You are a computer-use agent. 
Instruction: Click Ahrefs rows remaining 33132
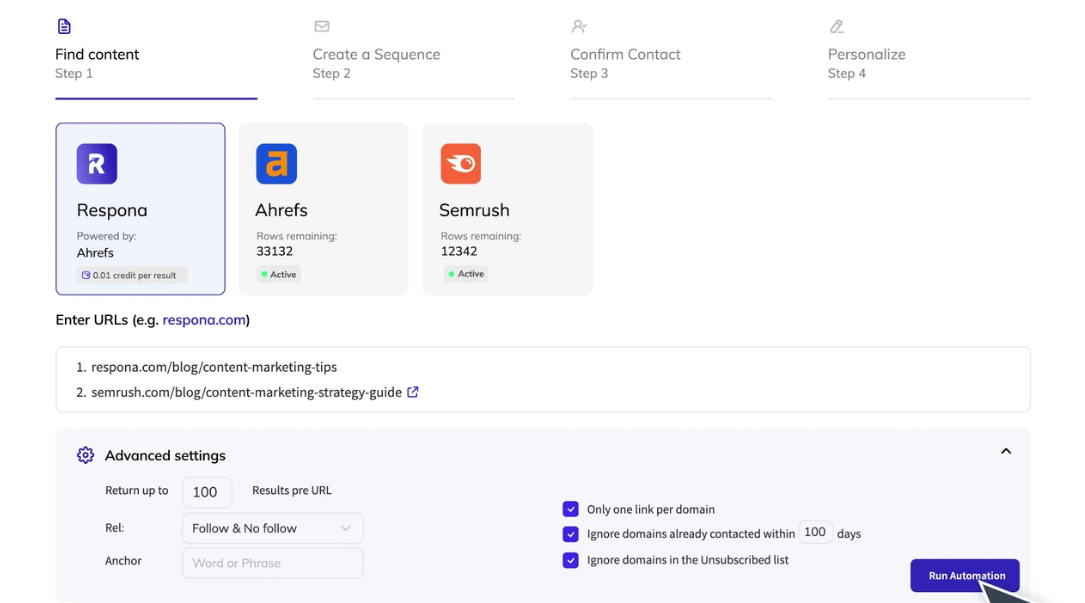click(275, 251)
